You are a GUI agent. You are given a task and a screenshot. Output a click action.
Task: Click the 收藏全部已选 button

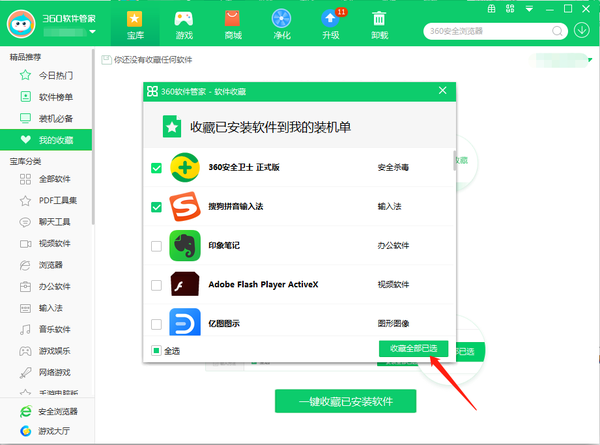(413, 348)
